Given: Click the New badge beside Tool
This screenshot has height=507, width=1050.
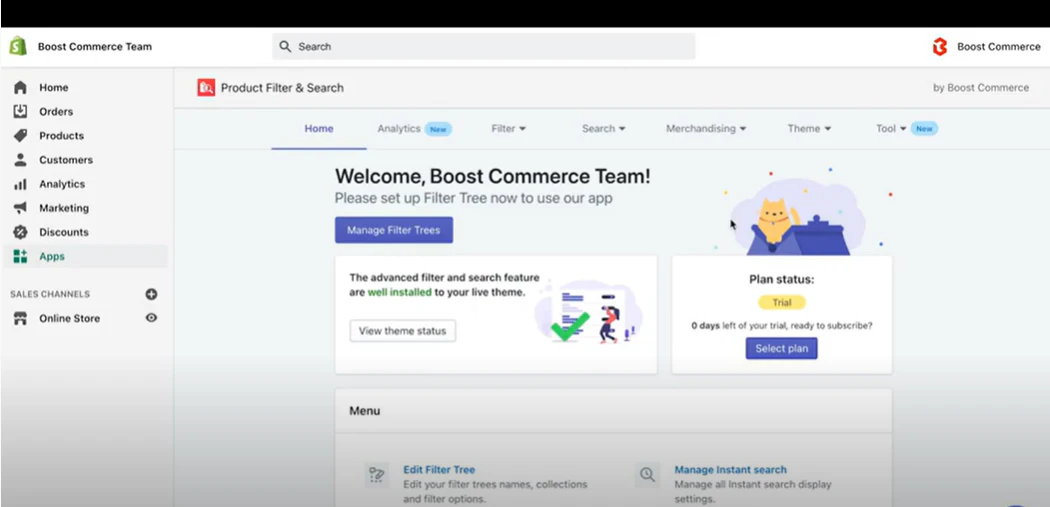Looking at the screenshot, I should (x=924, y=129).
